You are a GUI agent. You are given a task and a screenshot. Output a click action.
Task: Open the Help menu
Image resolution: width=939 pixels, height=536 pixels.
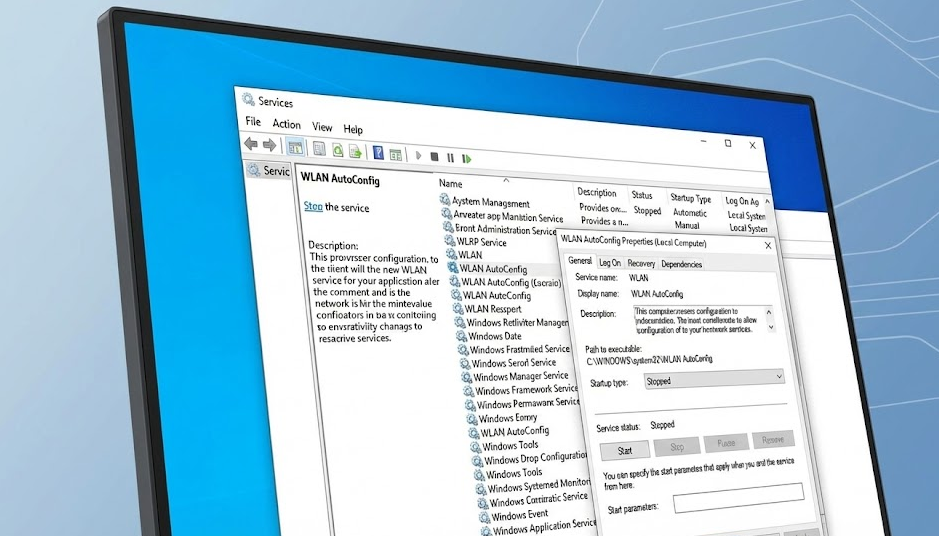[353, 129]
